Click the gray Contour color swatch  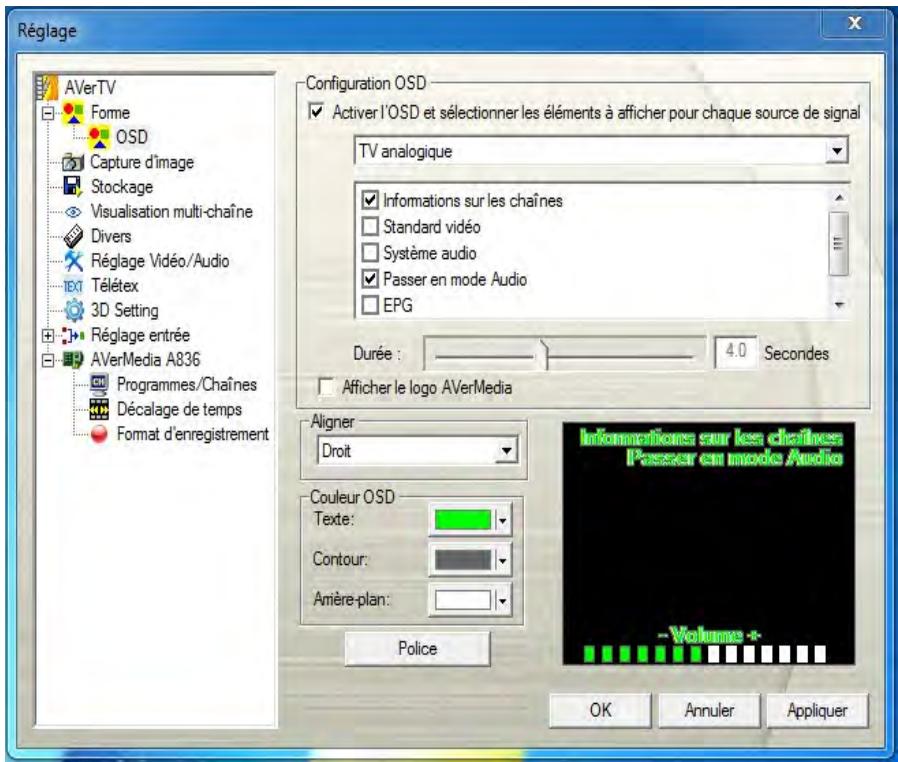coord(463,560)
